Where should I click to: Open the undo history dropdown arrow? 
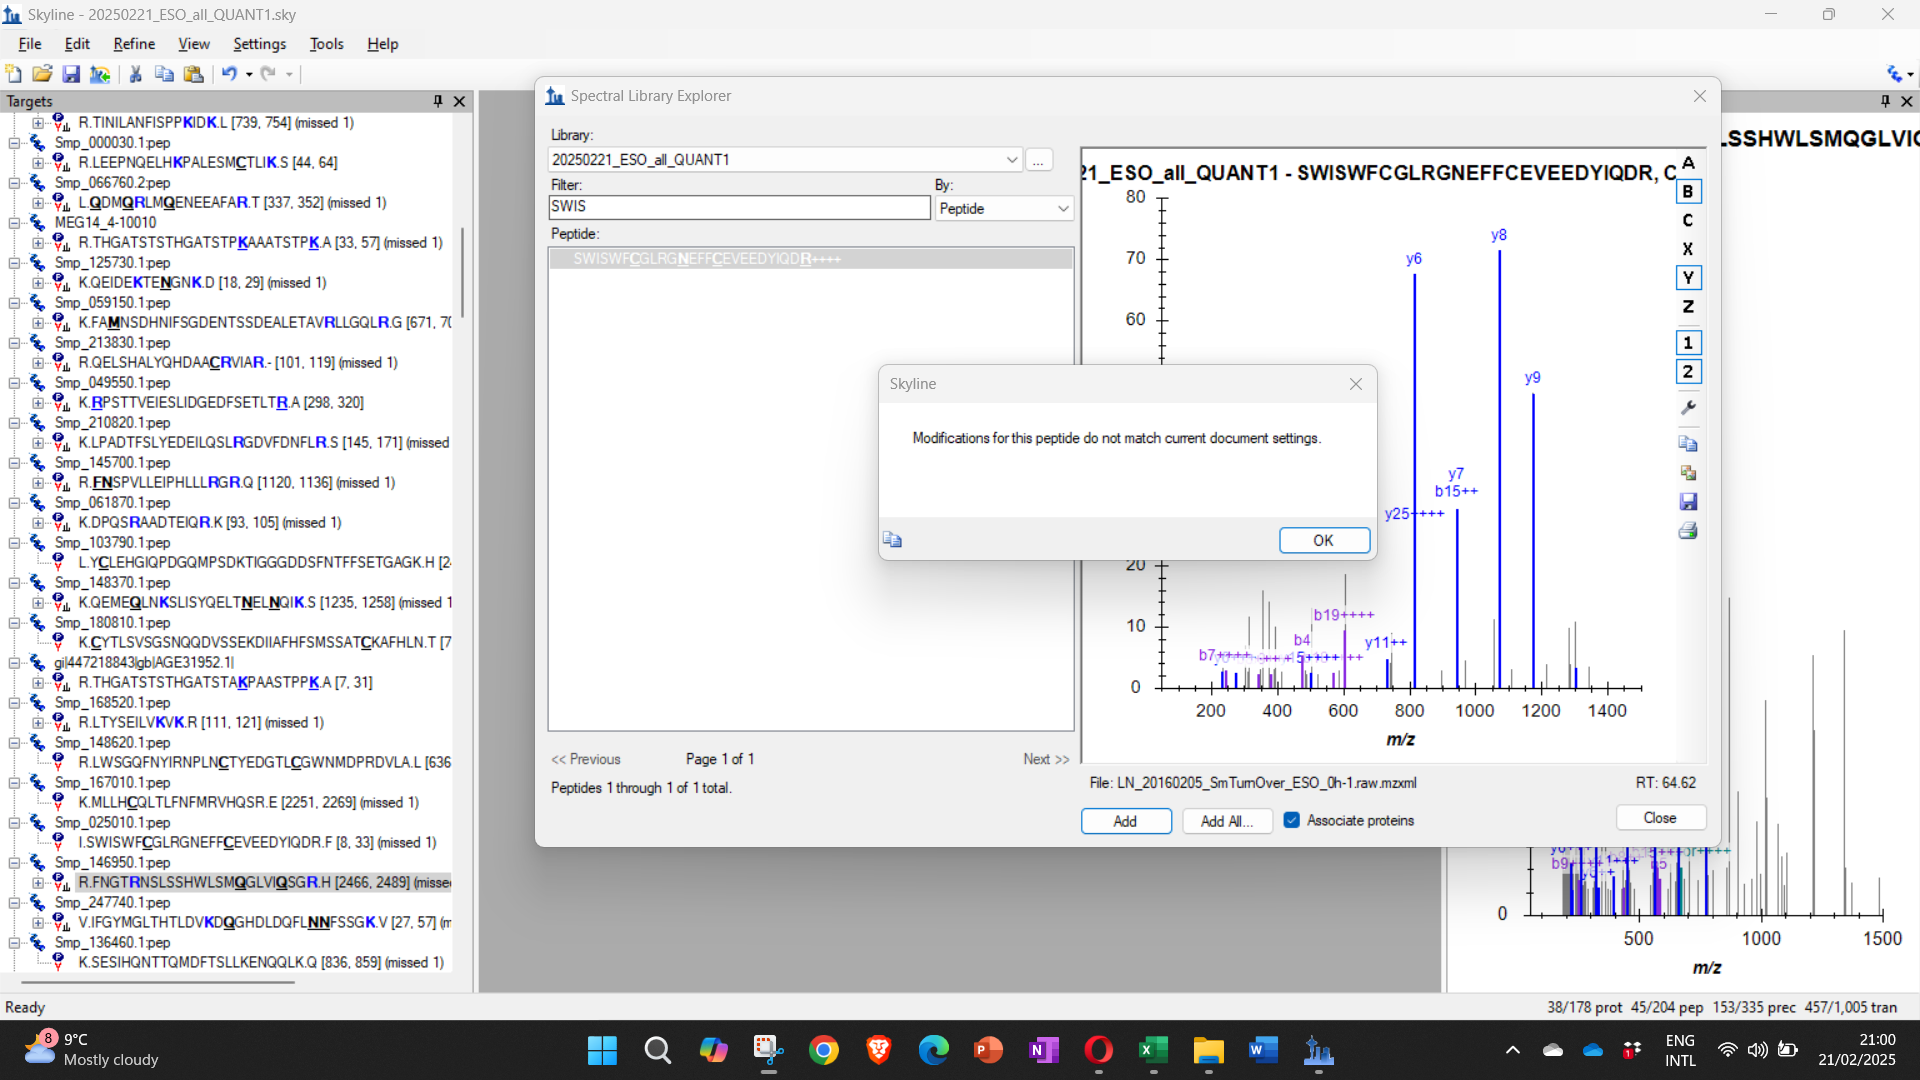coord(249,74)
